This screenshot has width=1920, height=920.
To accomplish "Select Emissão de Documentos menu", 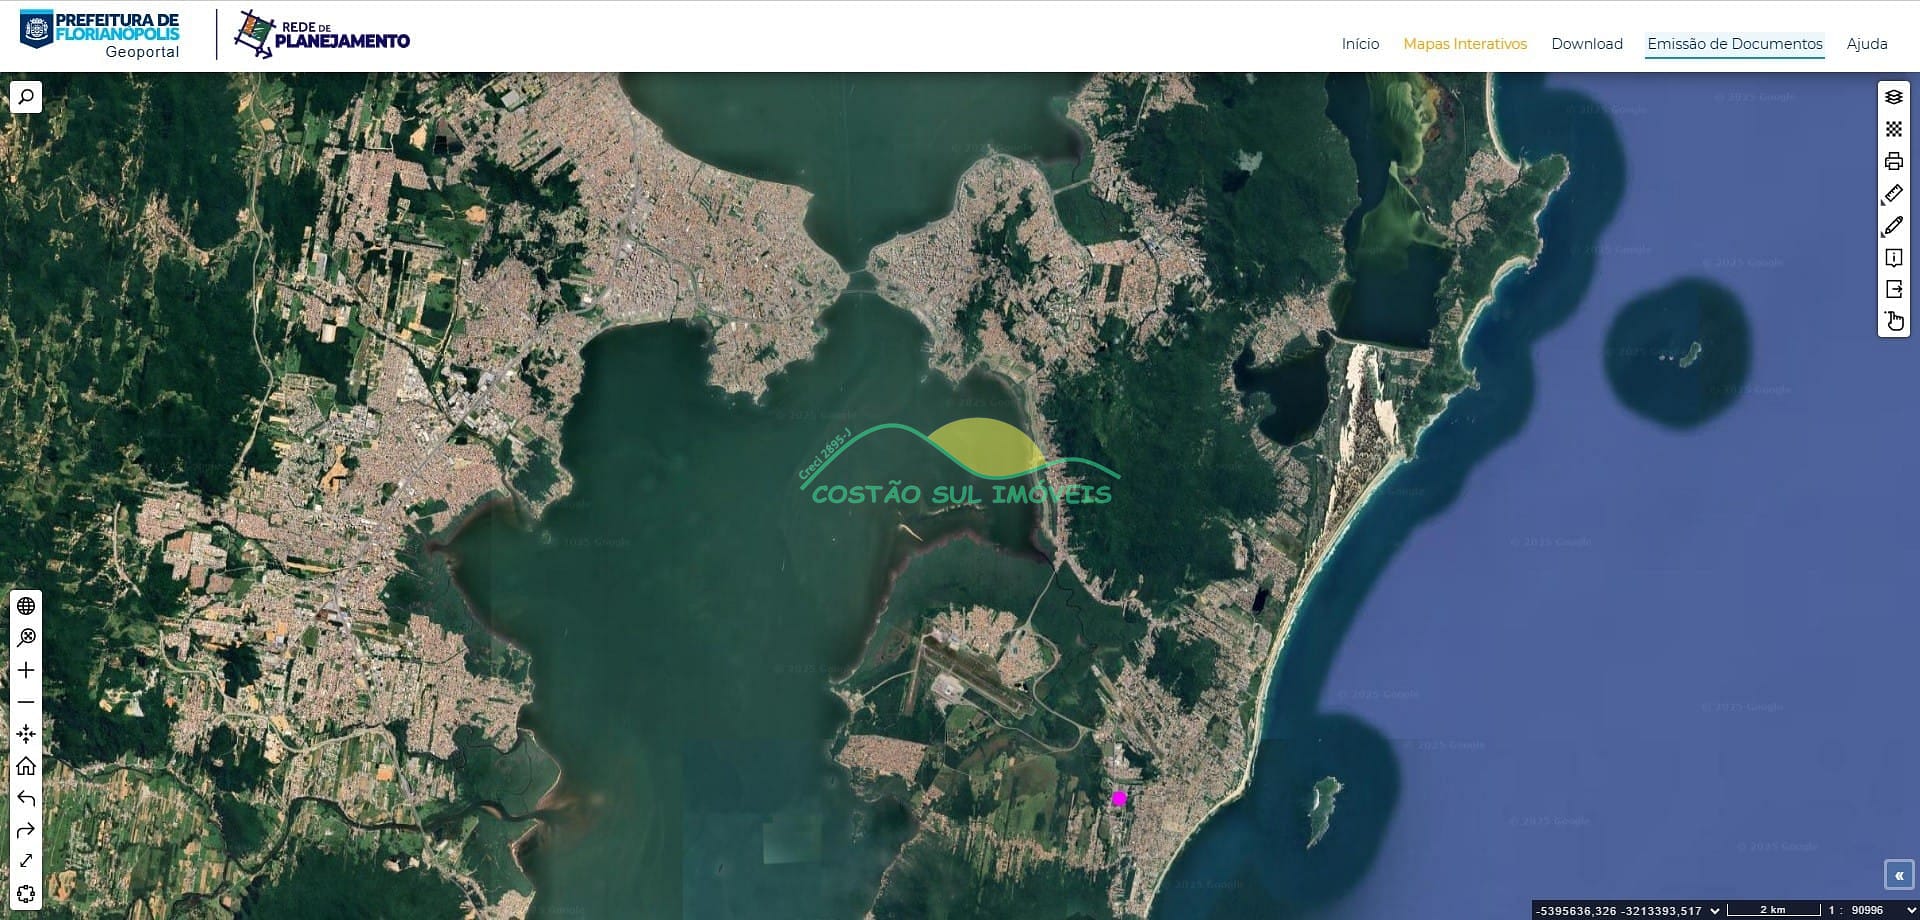I will point(1735,44).
